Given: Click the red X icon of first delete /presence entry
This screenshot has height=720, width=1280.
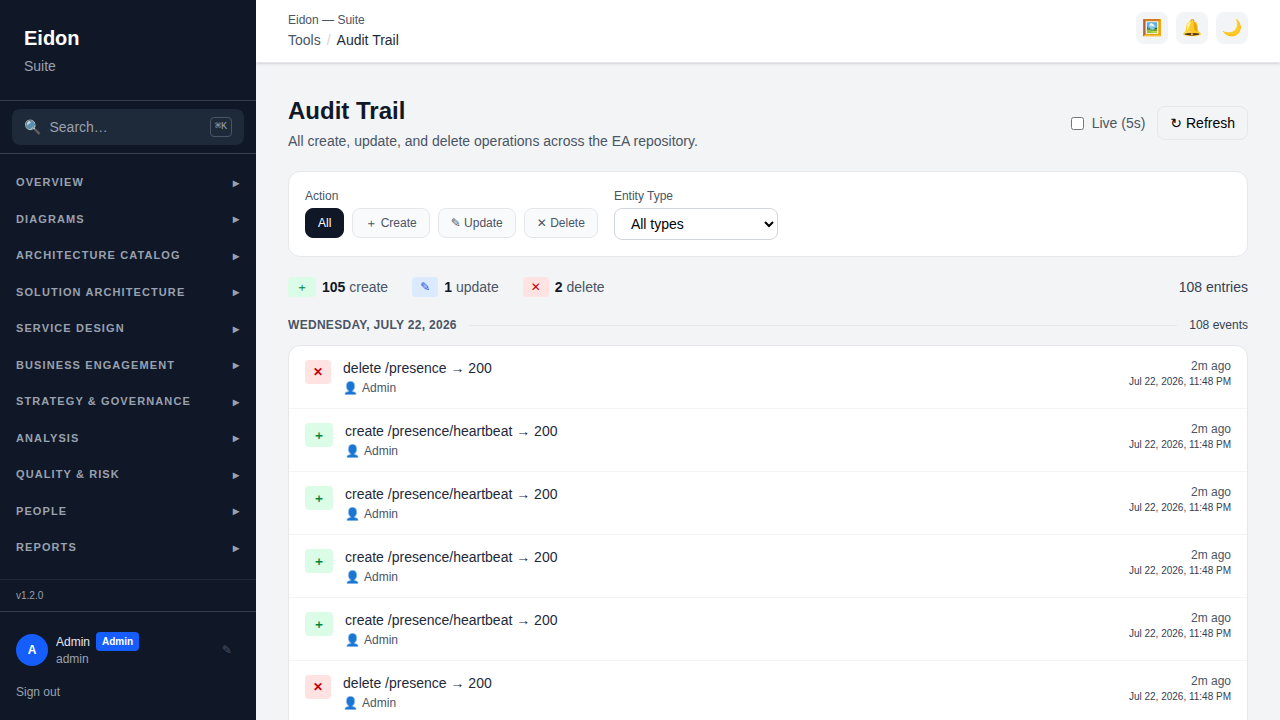Looking at the screenshot, I should [318, 372].
